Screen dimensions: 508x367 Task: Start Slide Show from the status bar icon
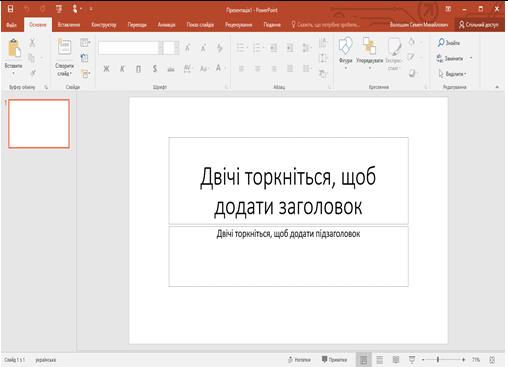point(412,360)
